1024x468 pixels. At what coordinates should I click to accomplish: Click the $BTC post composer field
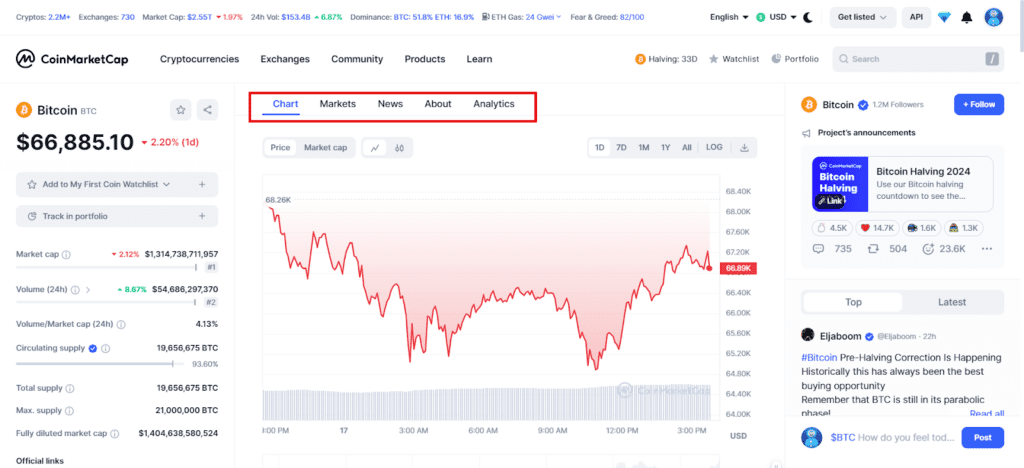click(x=893, y=437)
